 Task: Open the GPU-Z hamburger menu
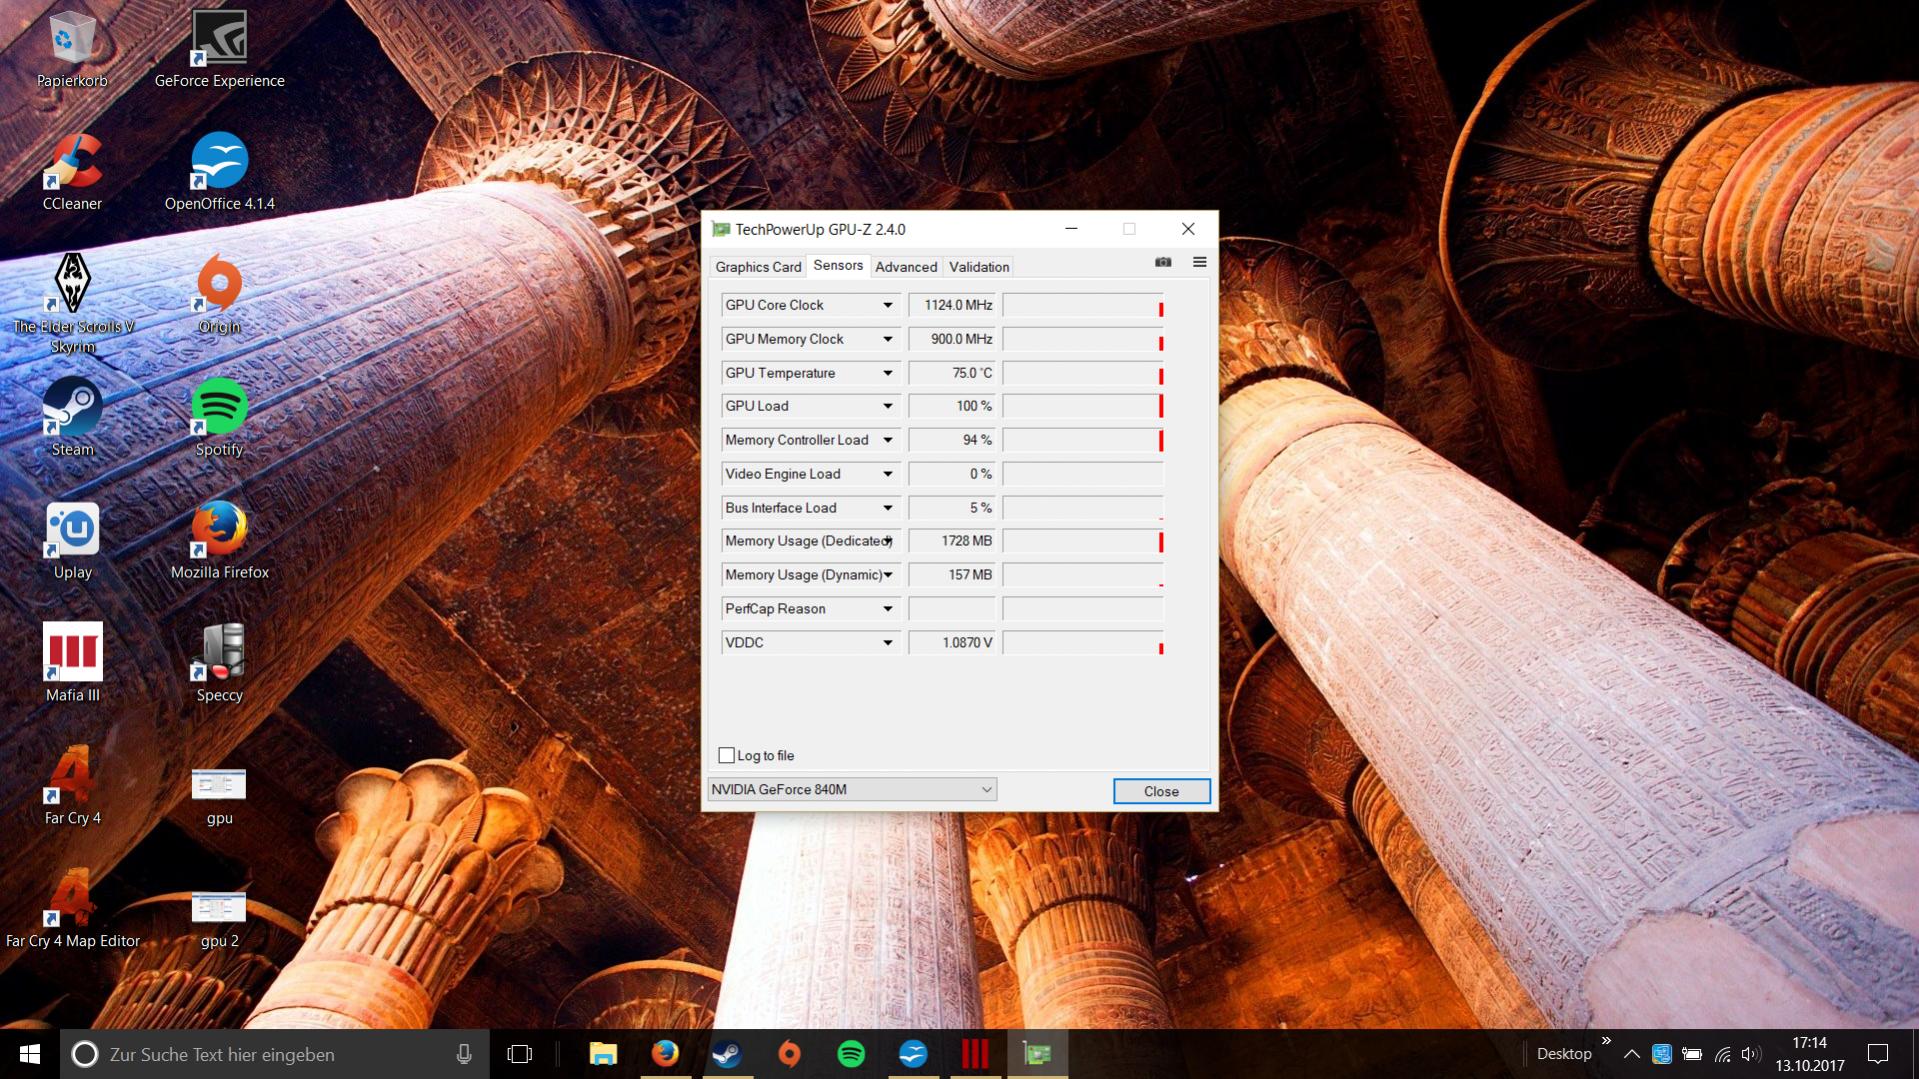coord(1199,262)
